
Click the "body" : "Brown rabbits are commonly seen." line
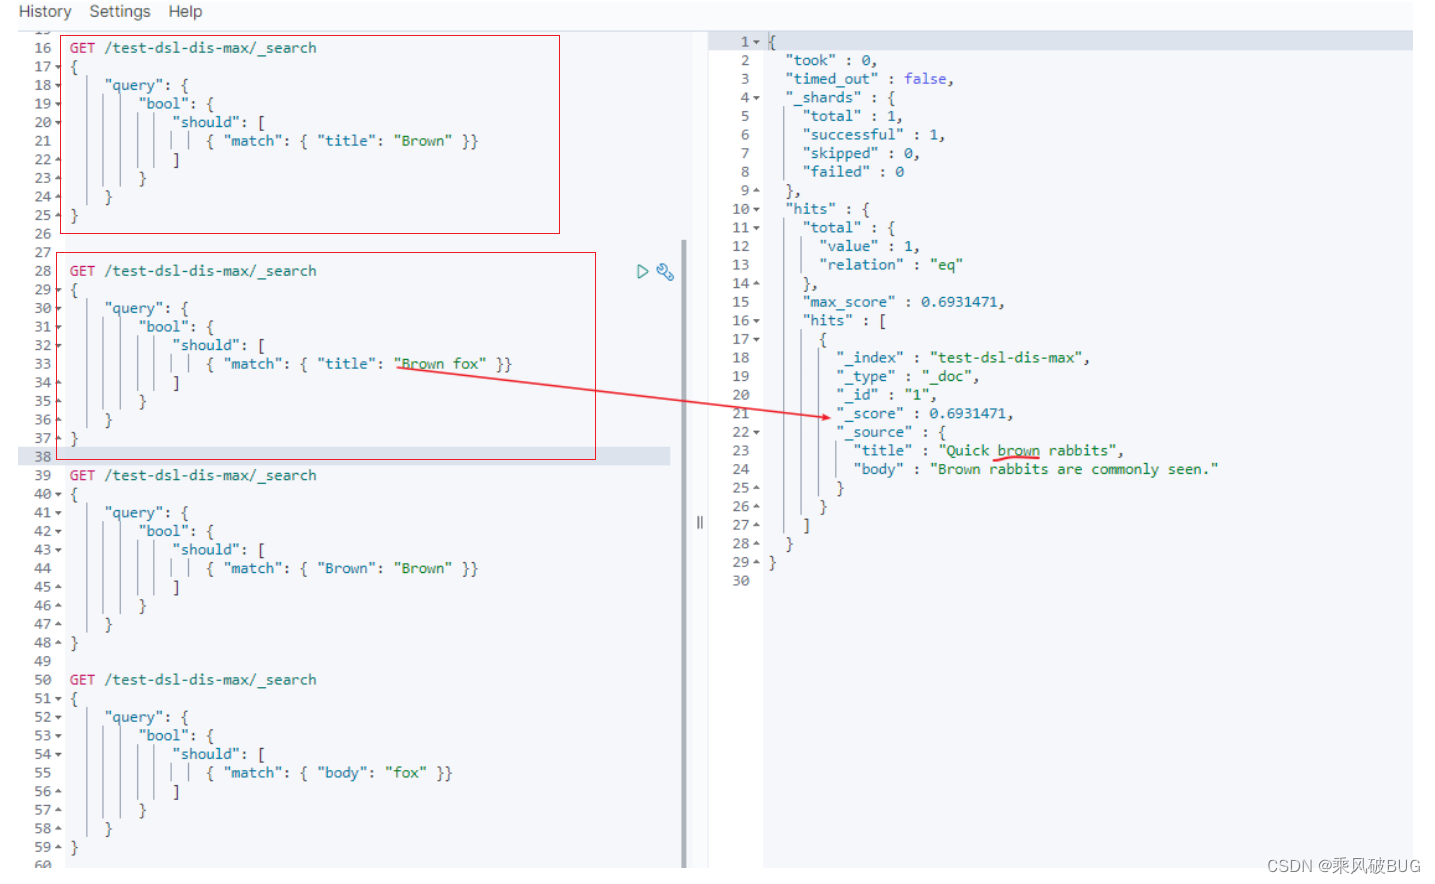(x=1035, y=469)
